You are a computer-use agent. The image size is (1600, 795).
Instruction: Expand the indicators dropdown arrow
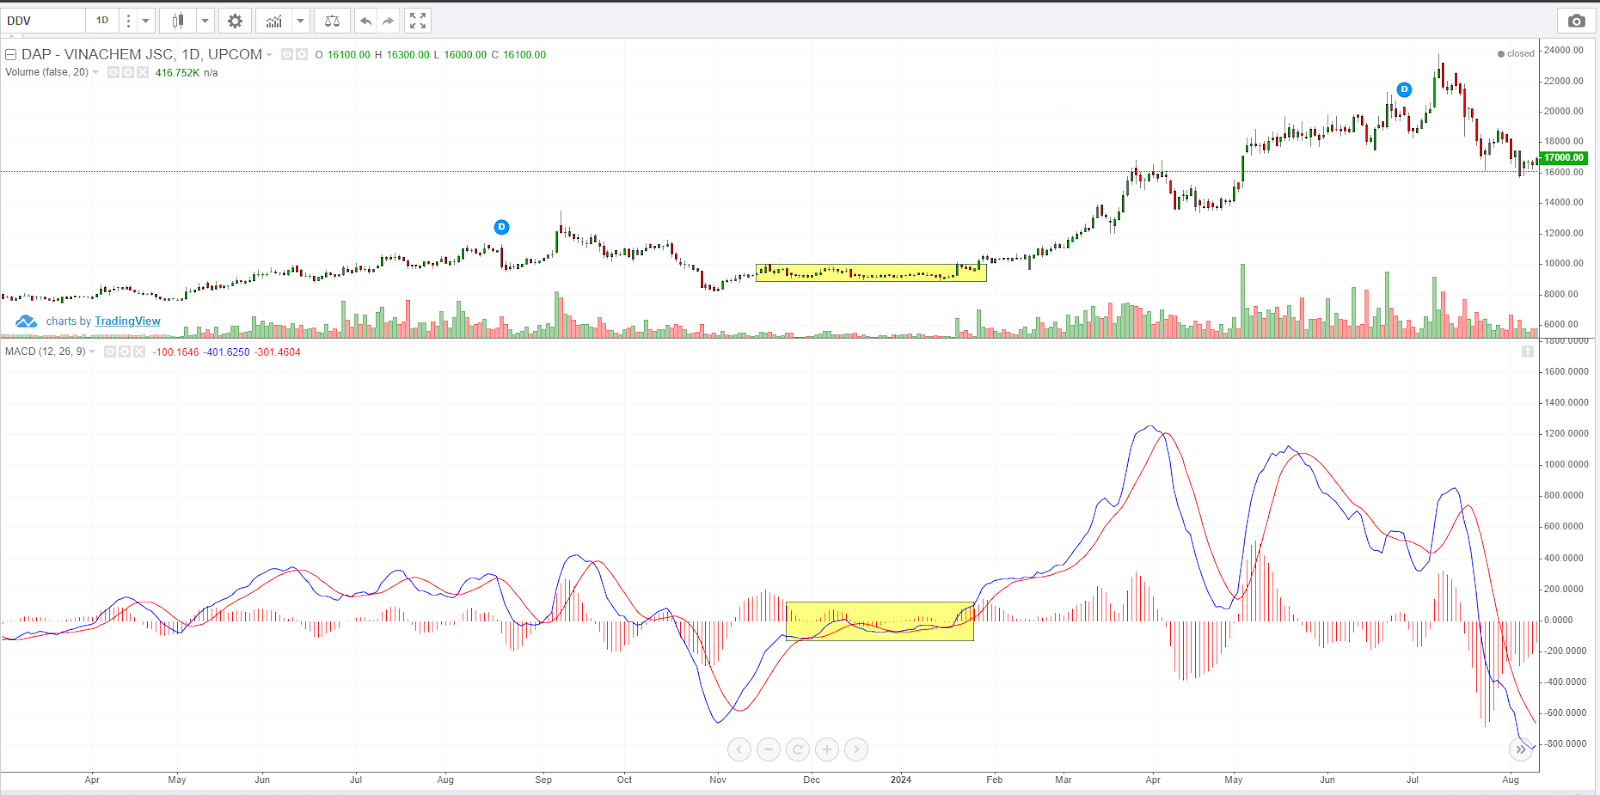[300, 20]
